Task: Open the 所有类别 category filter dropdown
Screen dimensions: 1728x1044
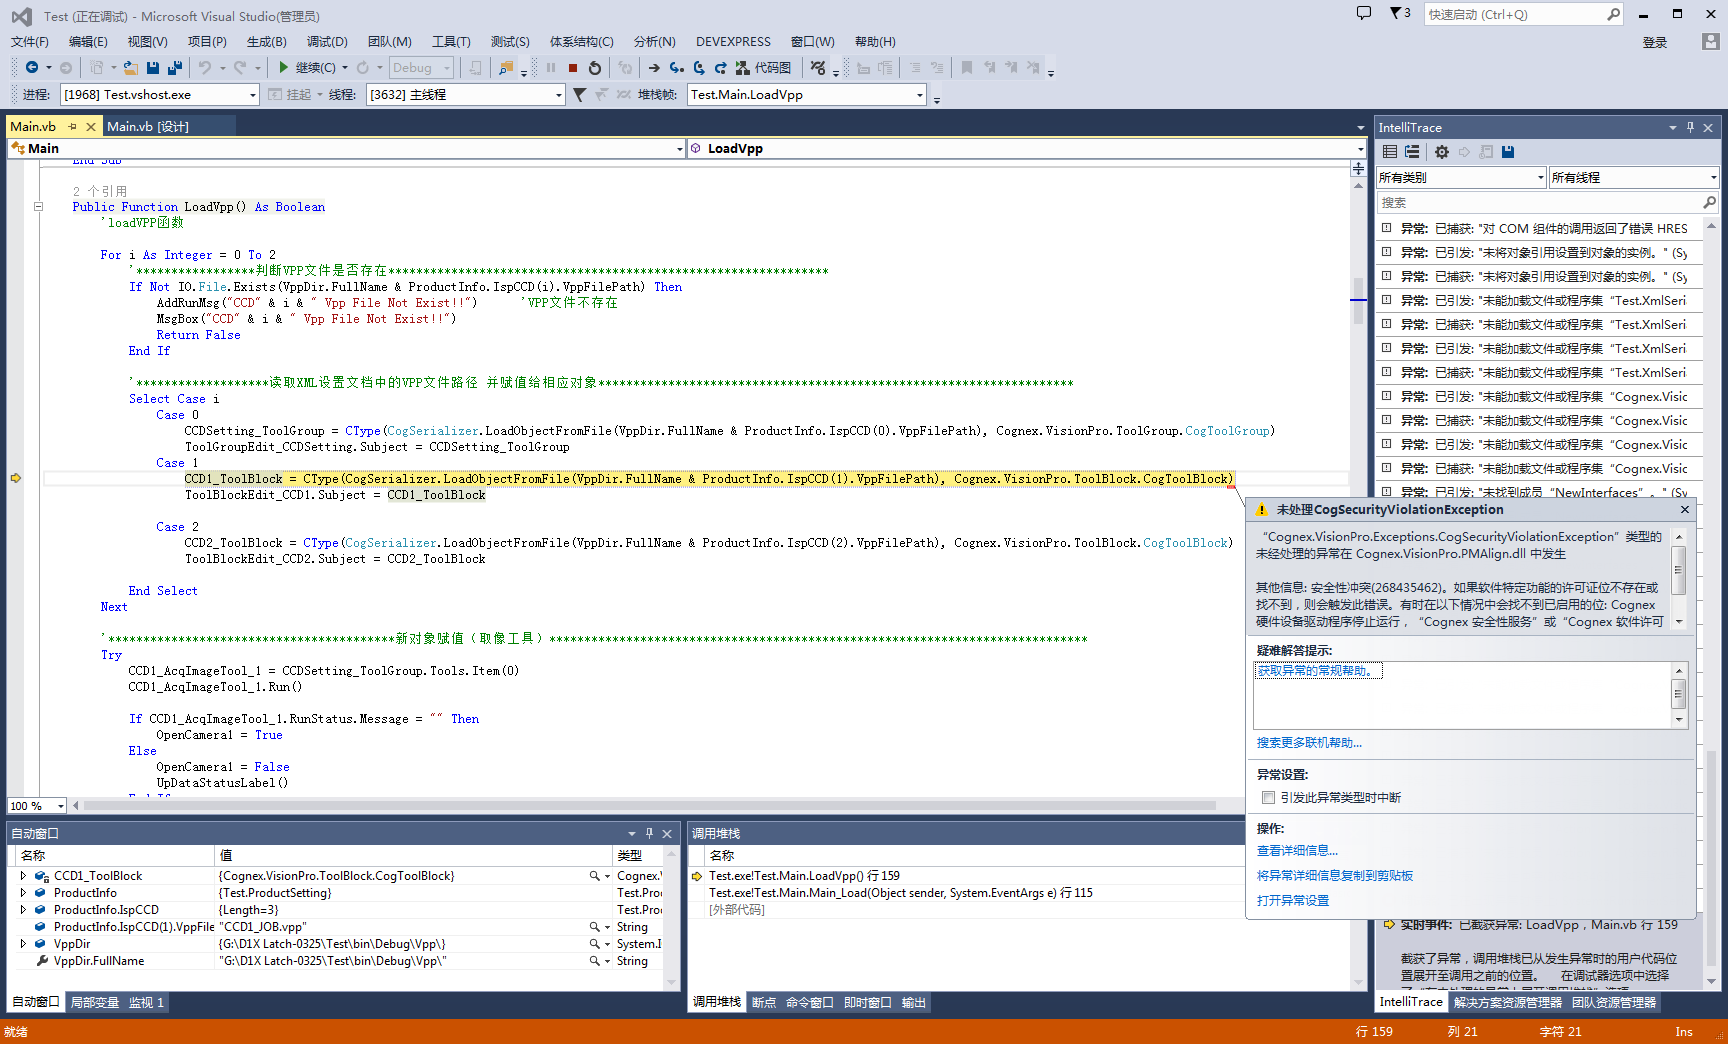Action: 1462,177
